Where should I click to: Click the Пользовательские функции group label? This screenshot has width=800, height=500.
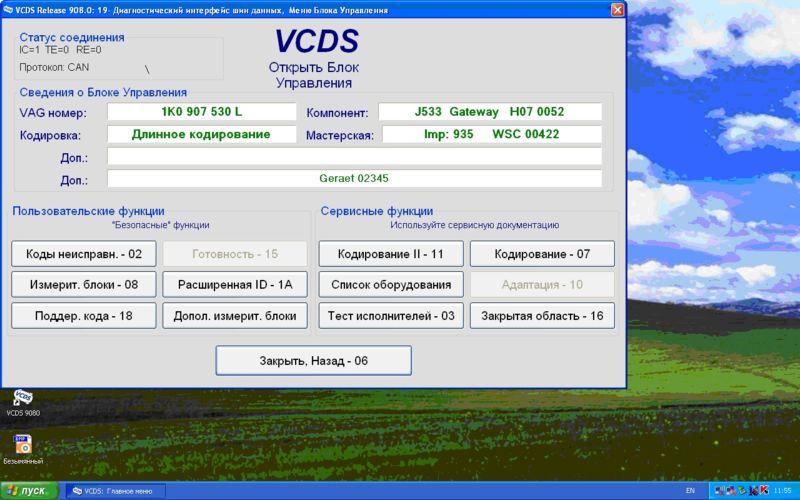coord(88,211)
